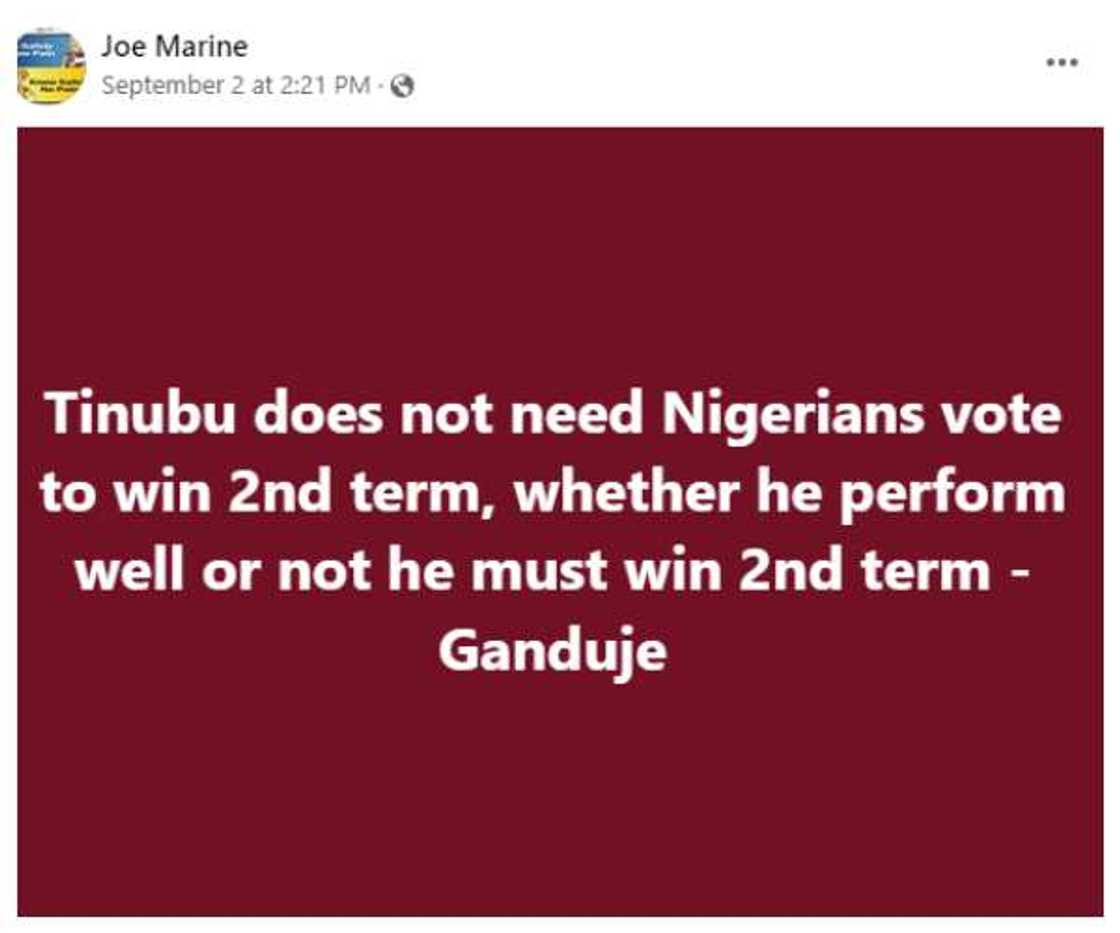This screenshot has width=1120, height=933.
Task: Click "well or not he must" text line
Action: (x=330, y=573)
